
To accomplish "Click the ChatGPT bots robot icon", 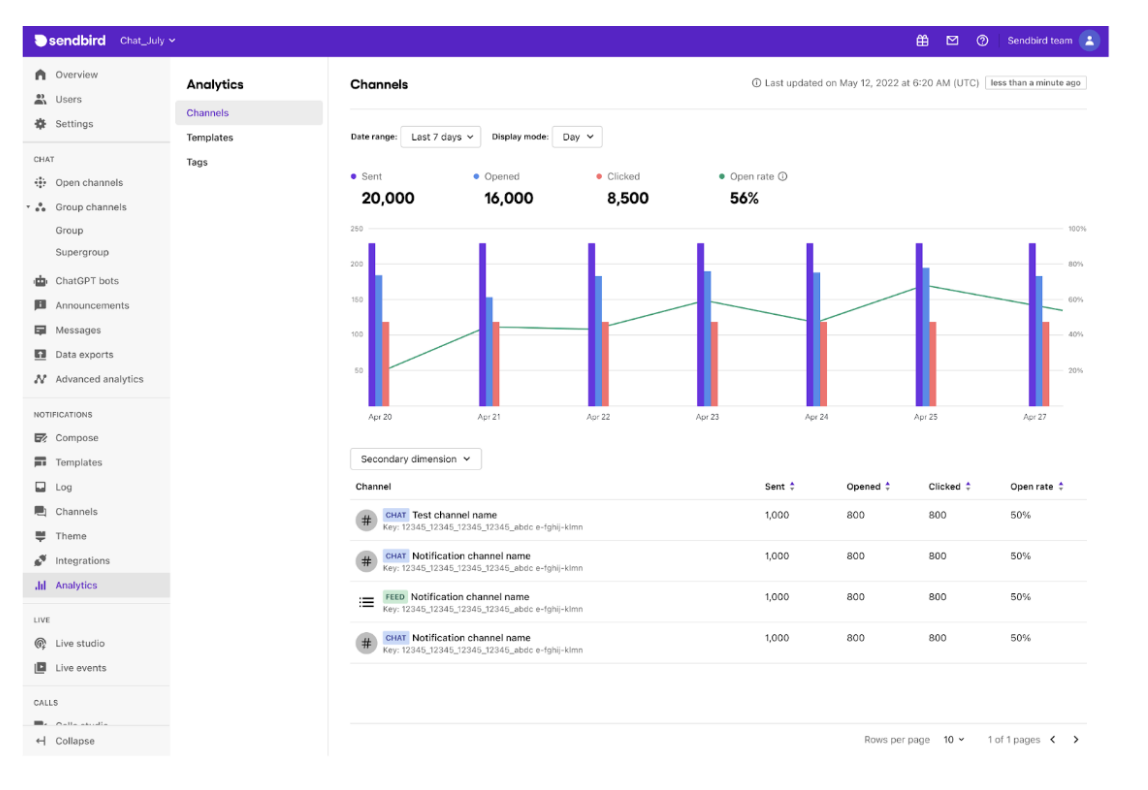I will click(x=40, y=281).
